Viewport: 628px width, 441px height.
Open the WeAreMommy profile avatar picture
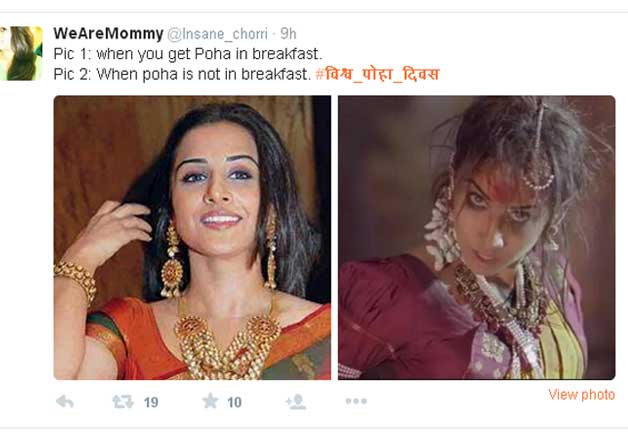[x=21, y=53]
